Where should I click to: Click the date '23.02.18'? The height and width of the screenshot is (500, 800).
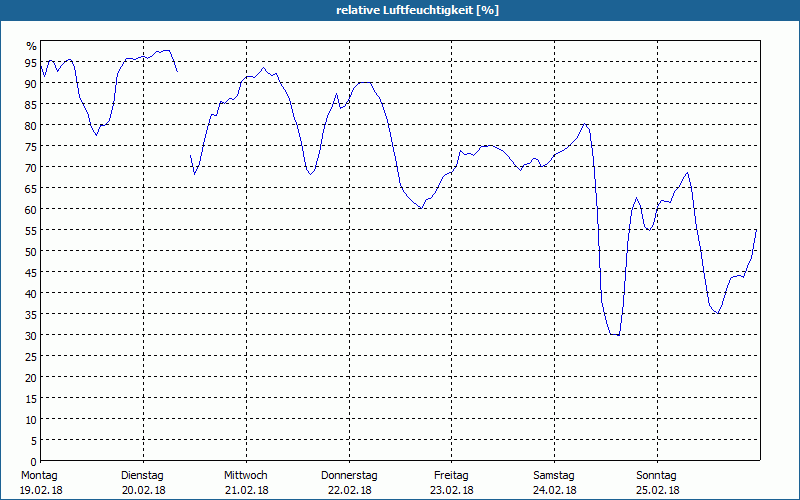coord(452,491)
